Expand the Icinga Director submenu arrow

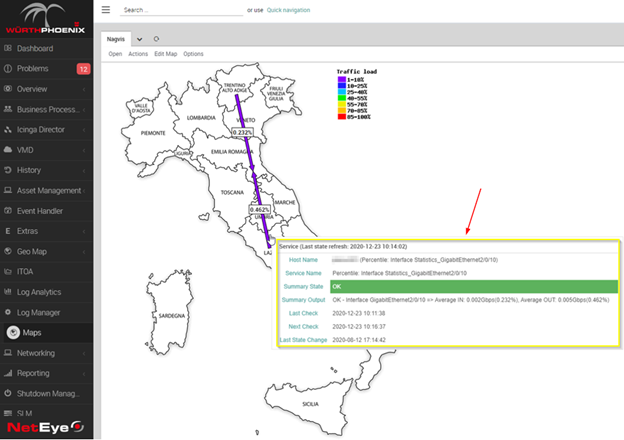[84, 130]
